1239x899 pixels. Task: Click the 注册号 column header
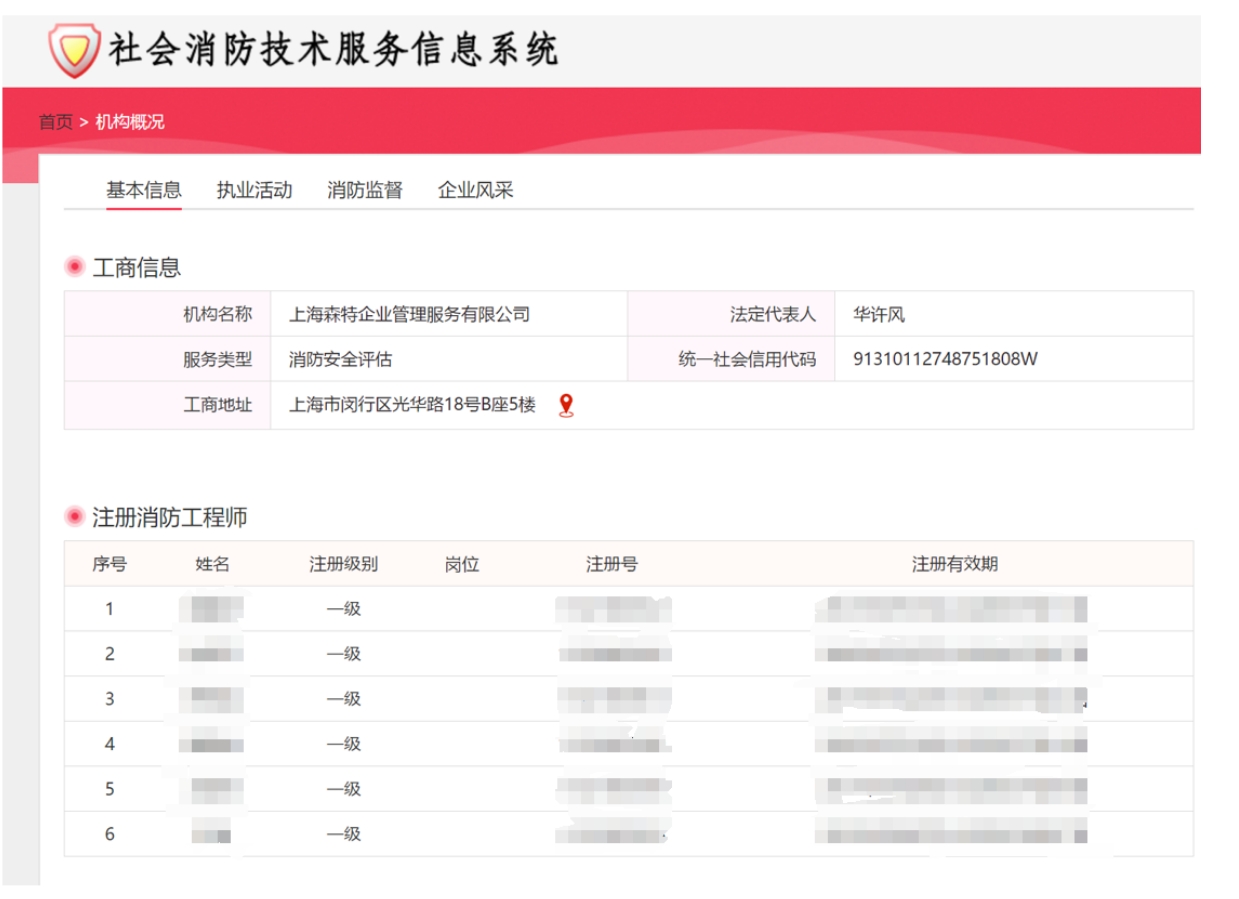[x=611, y=564]
